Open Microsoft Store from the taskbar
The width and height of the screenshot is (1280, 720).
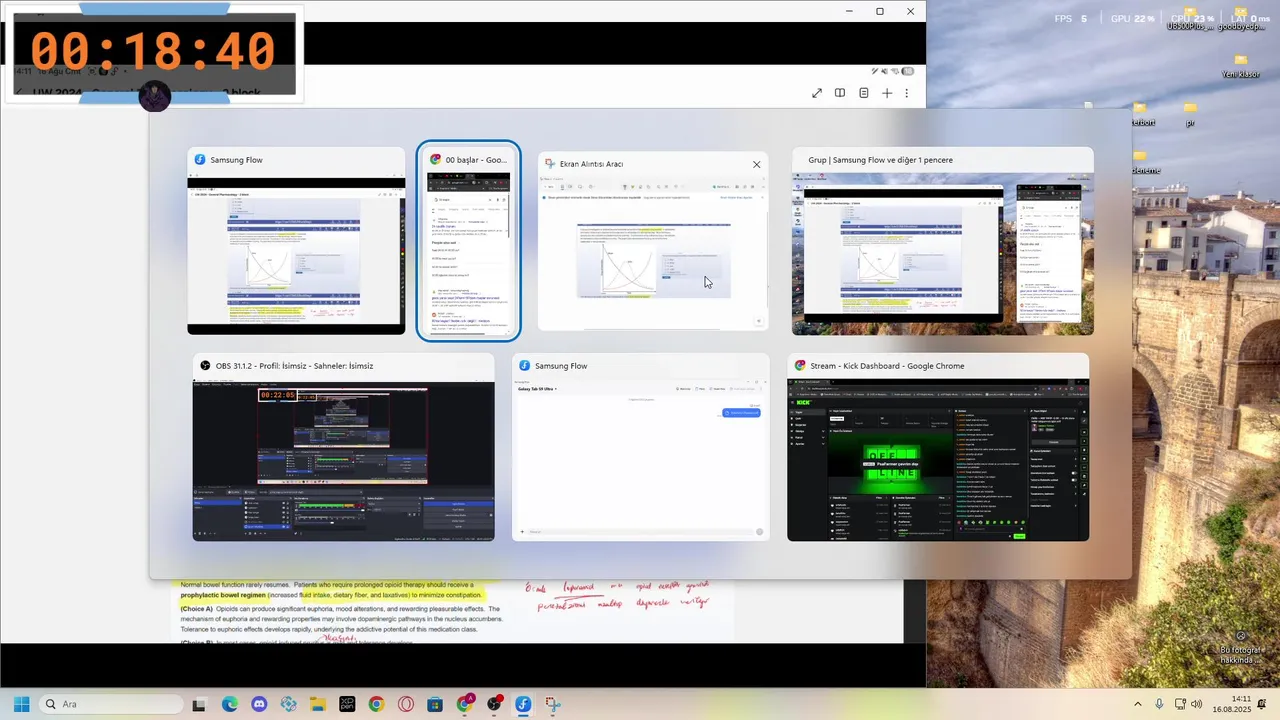[x=435, y=704]
